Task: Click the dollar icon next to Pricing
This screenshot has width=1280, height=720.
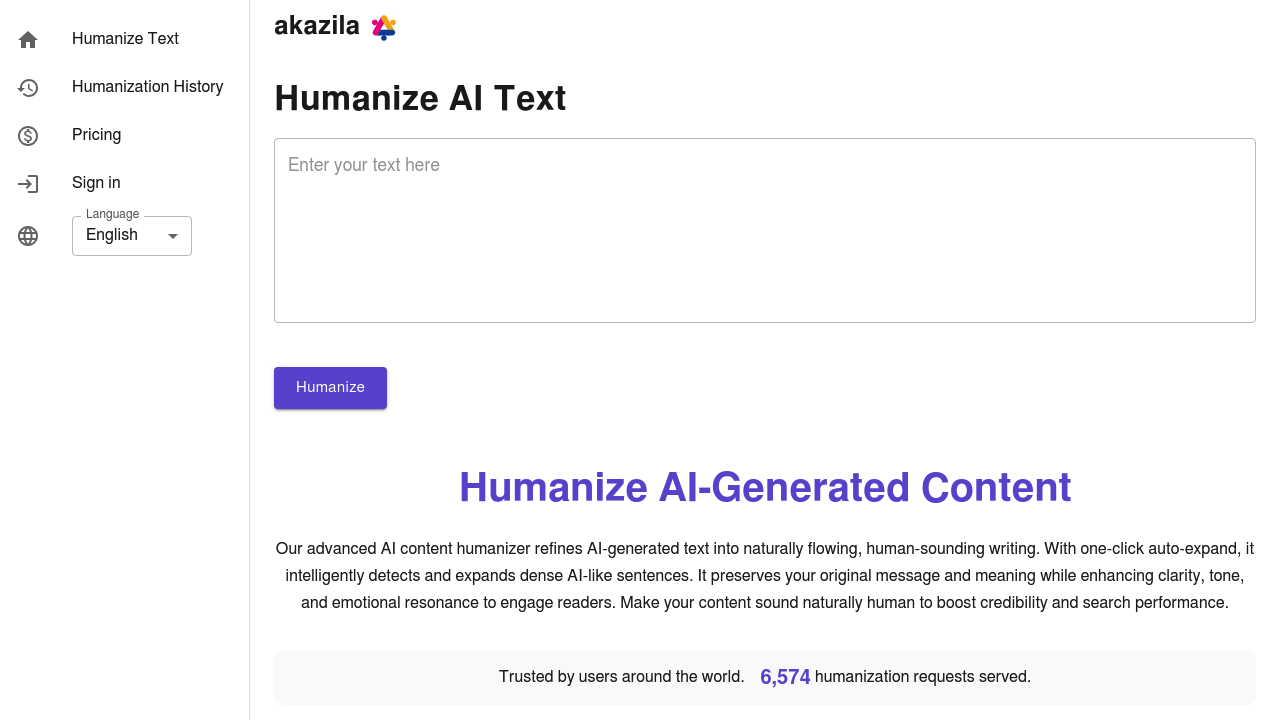Action: tap(28, 135)
